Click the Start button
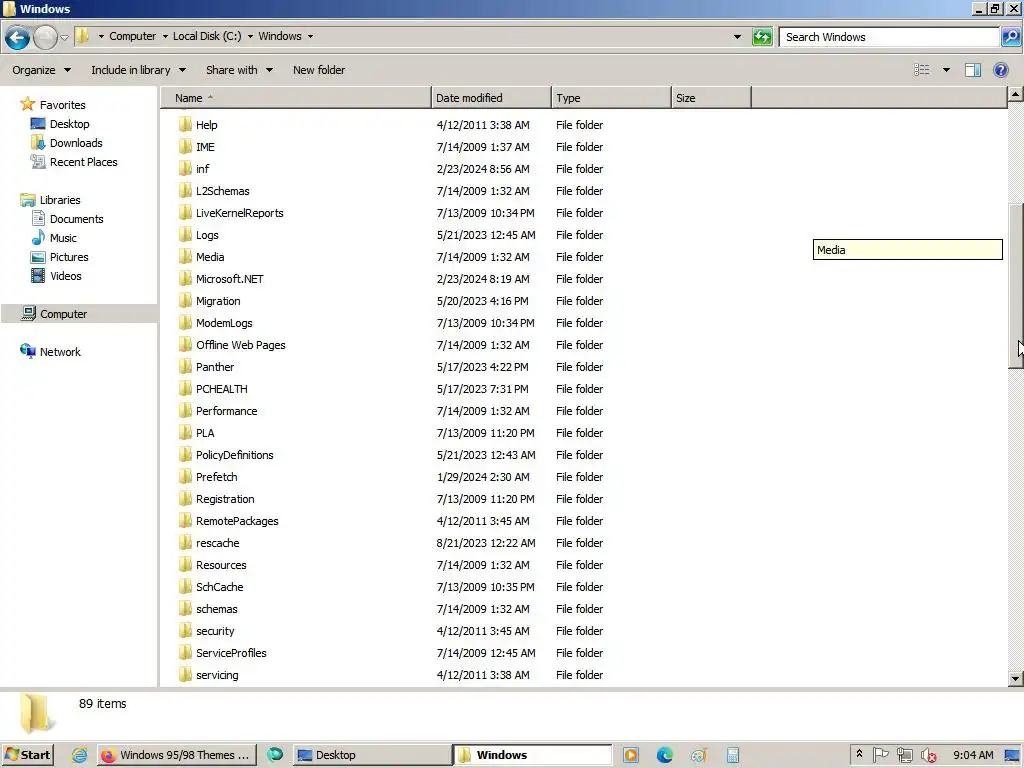Image resolution: width=1024 pixels, height=768 pixels. (27, 755)
